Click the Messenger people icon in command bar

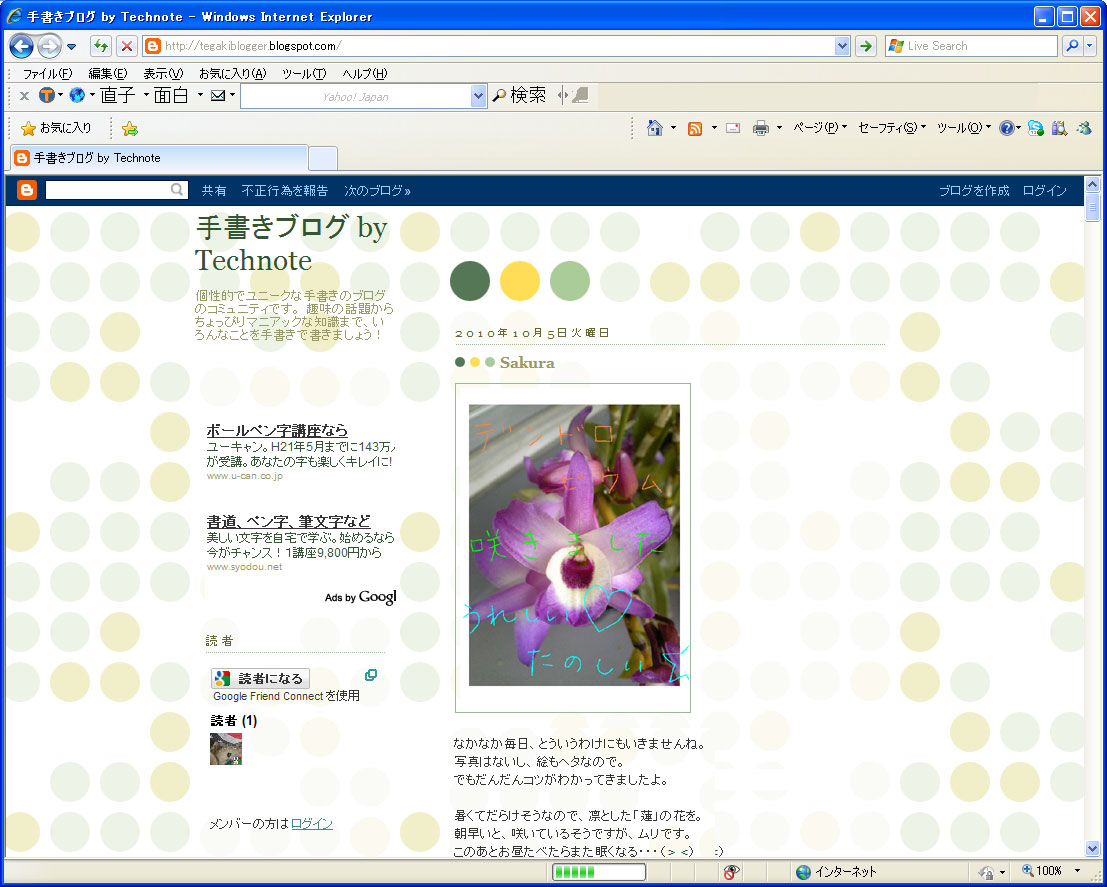click(1084, 129)
